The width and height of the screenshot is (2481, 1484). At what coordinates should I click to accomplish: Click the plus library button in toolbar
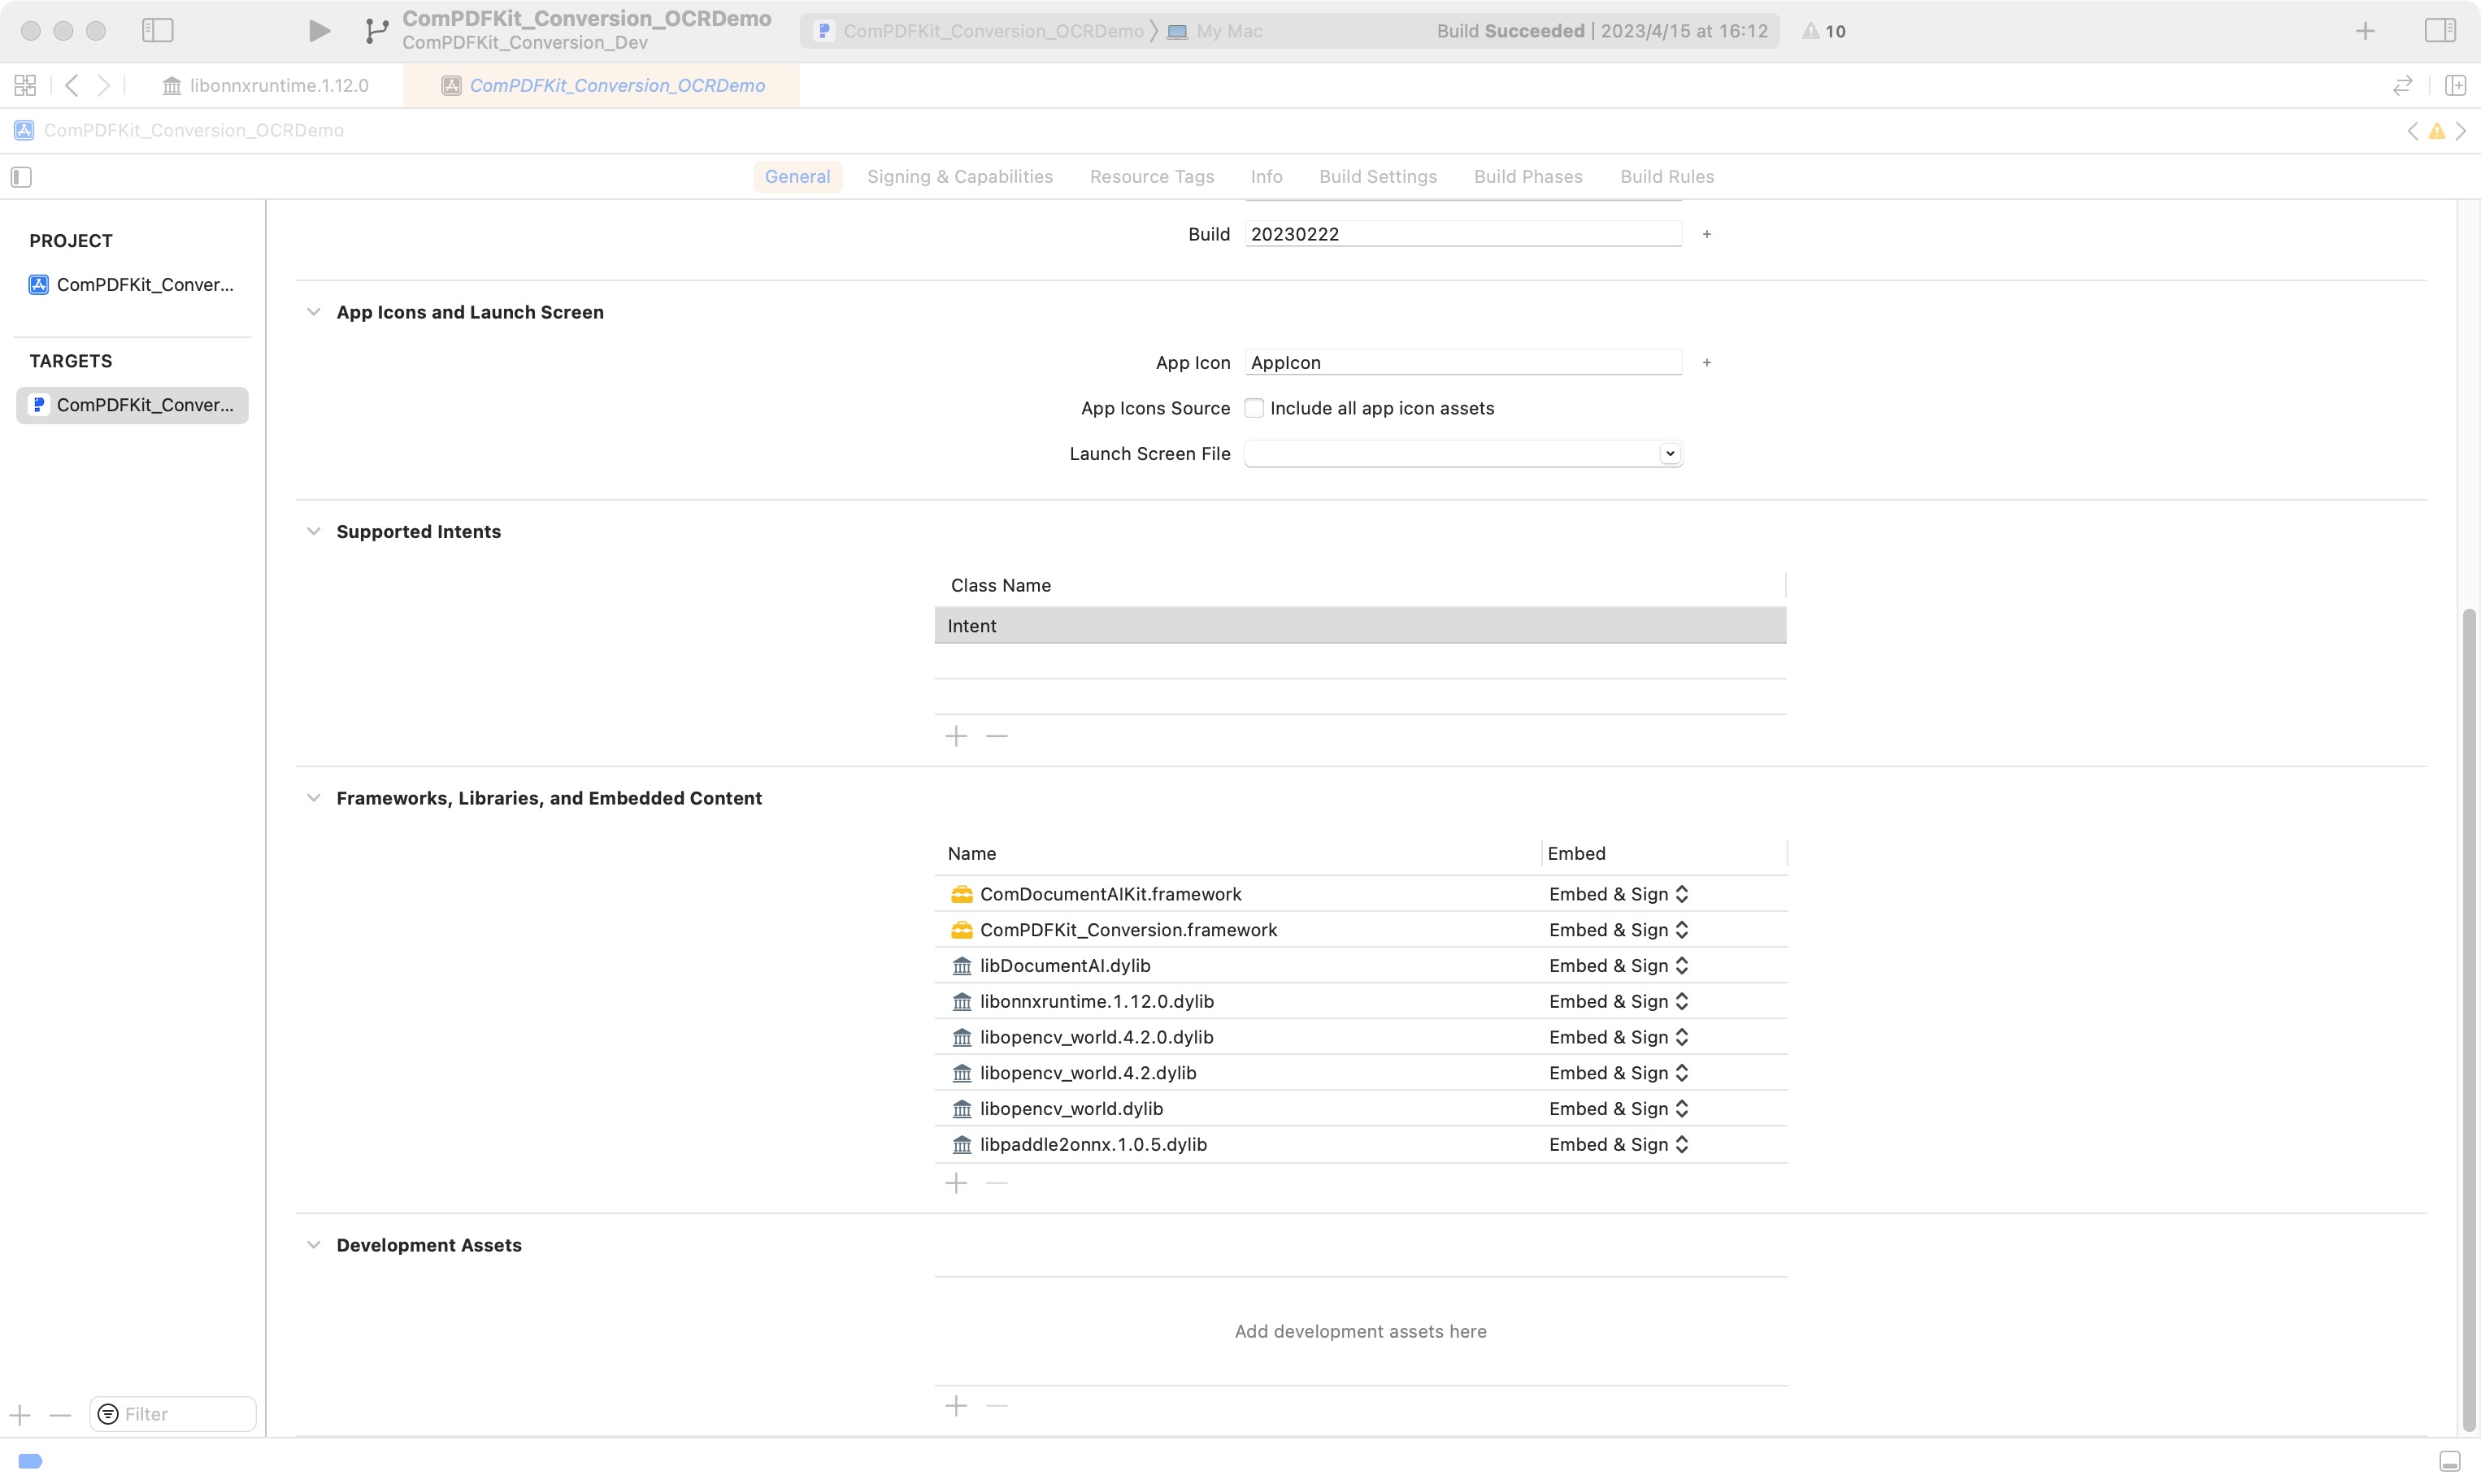2365,31
